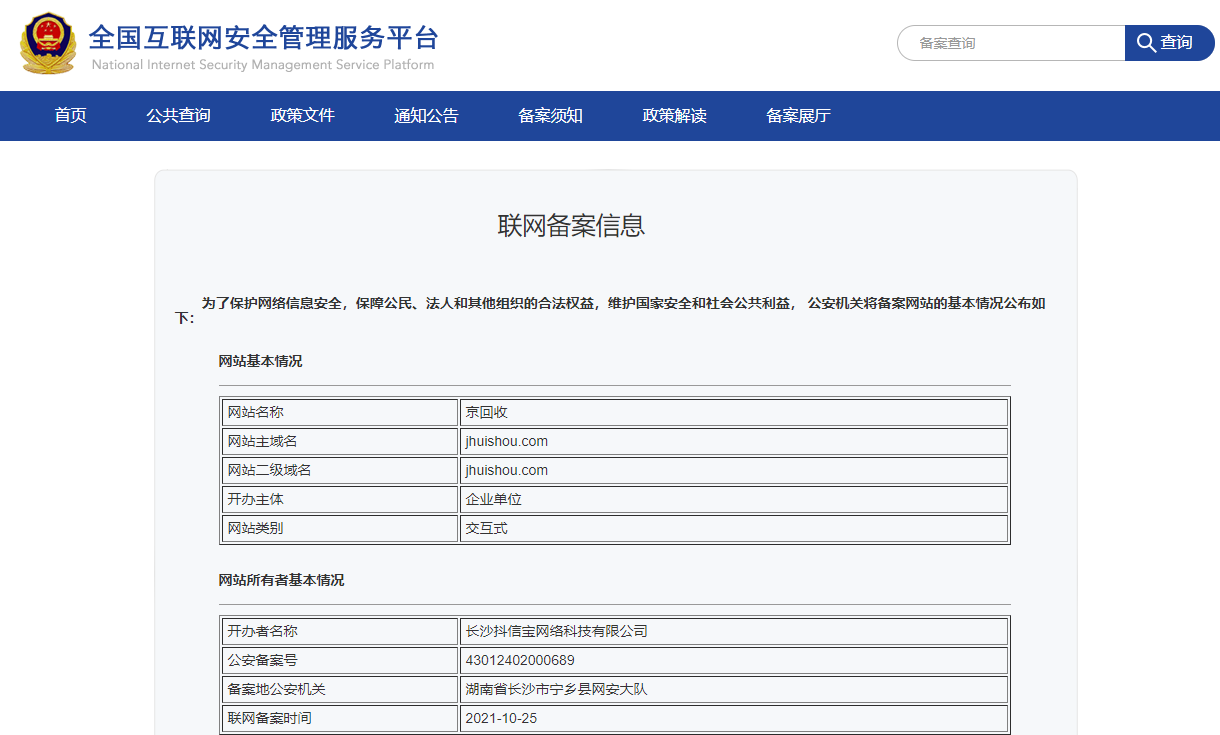Open the 备案展厅 navigation item
Image resolution: width=1220 pixels, height=735 pixels.
coord(798,116)
